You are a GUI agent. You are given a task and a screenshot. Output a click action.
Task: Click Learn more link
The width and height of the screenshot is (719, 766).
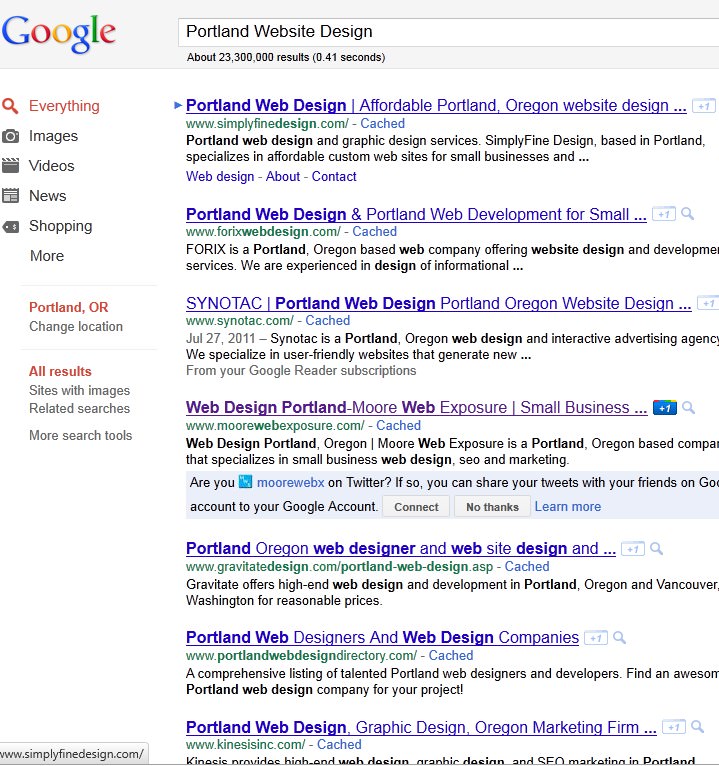coord(568,507)
